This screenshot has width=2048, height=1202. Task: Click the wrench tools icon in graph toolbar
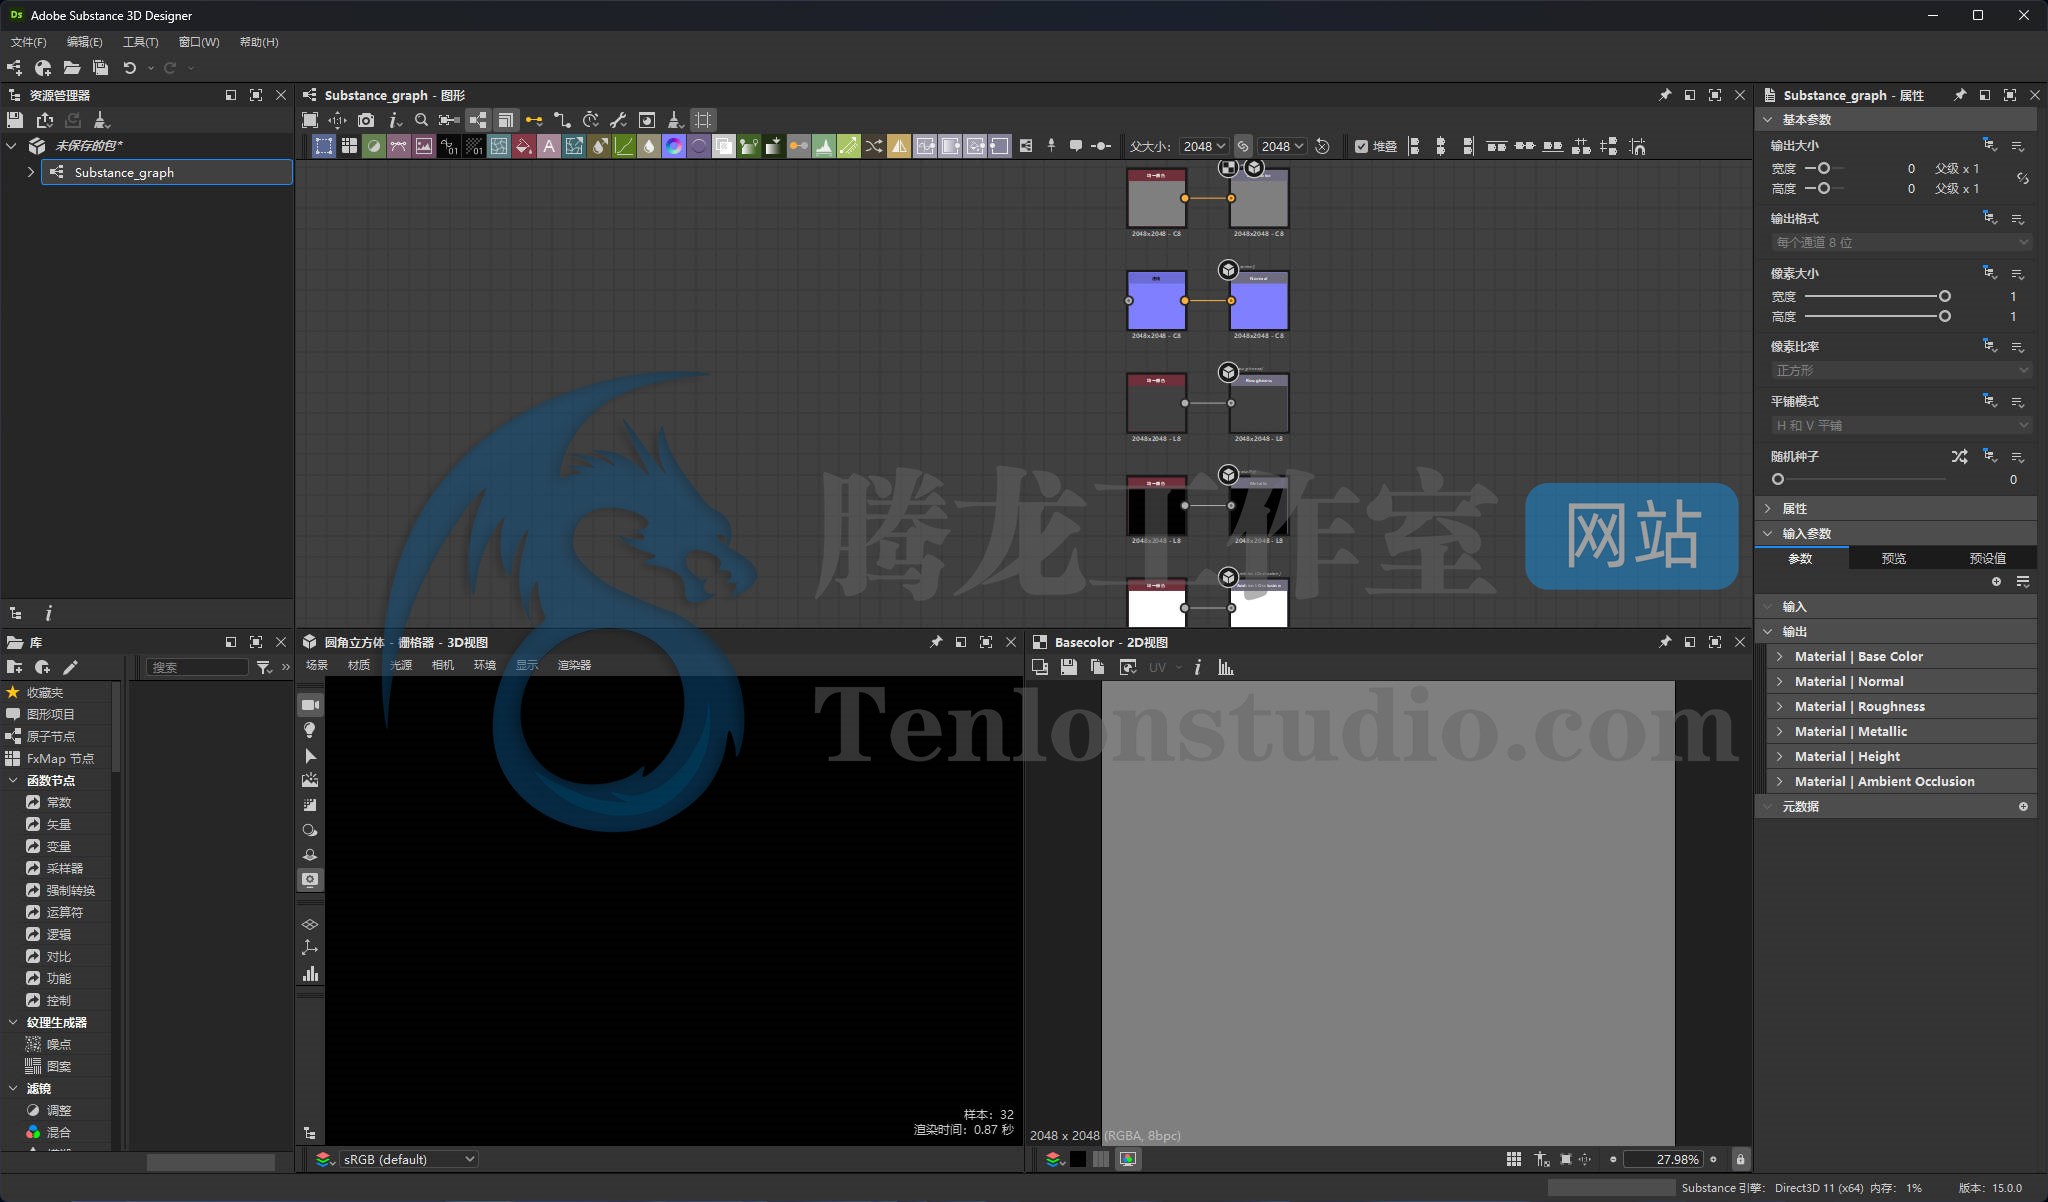click(x=618, y=120)
